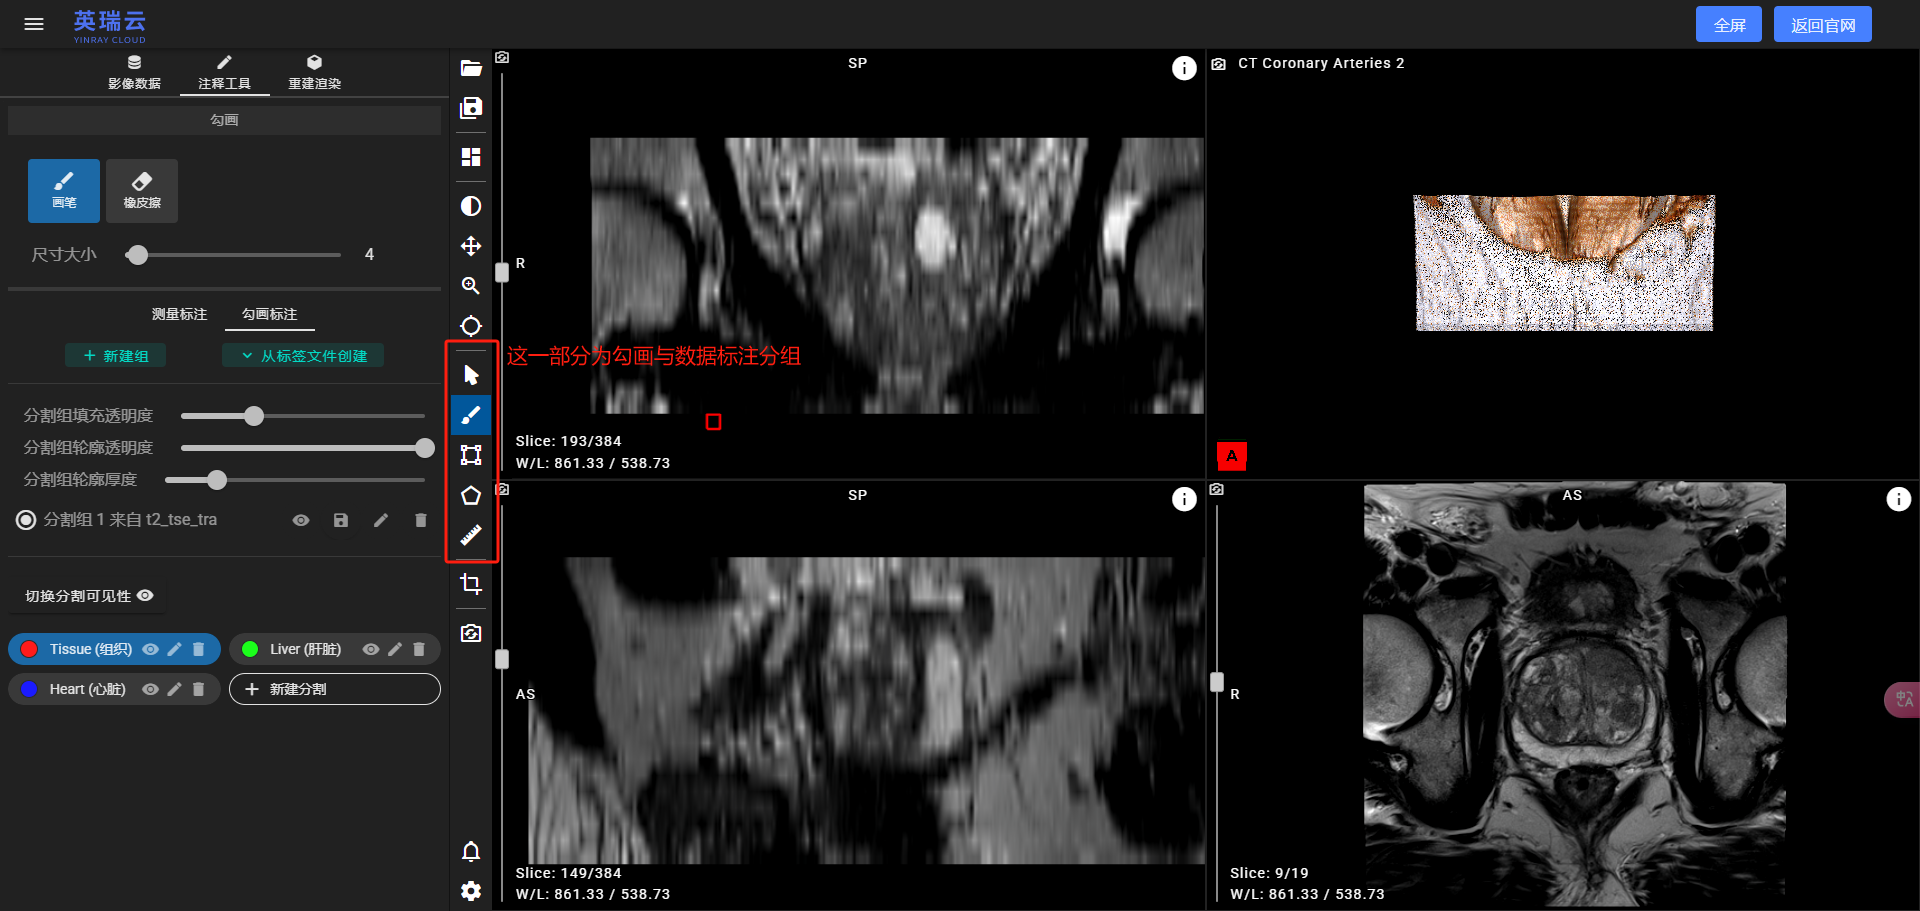The width and height of the screenshot is (1920, 911).
Task: Click 切换分割可见性 toggle
Action: coord(89,596)
